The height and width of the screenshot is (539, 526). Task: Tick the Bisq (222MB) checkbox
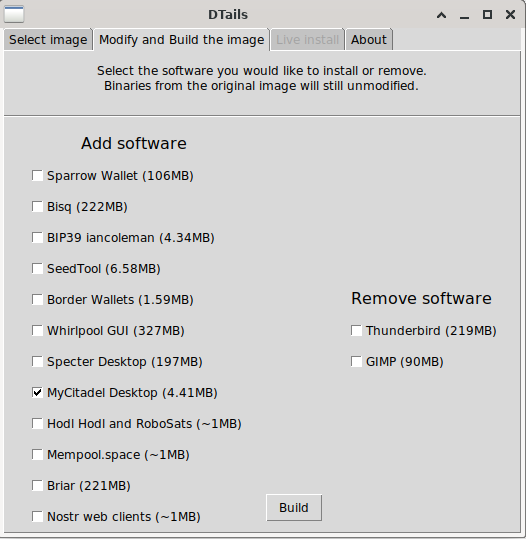[37, 207]
